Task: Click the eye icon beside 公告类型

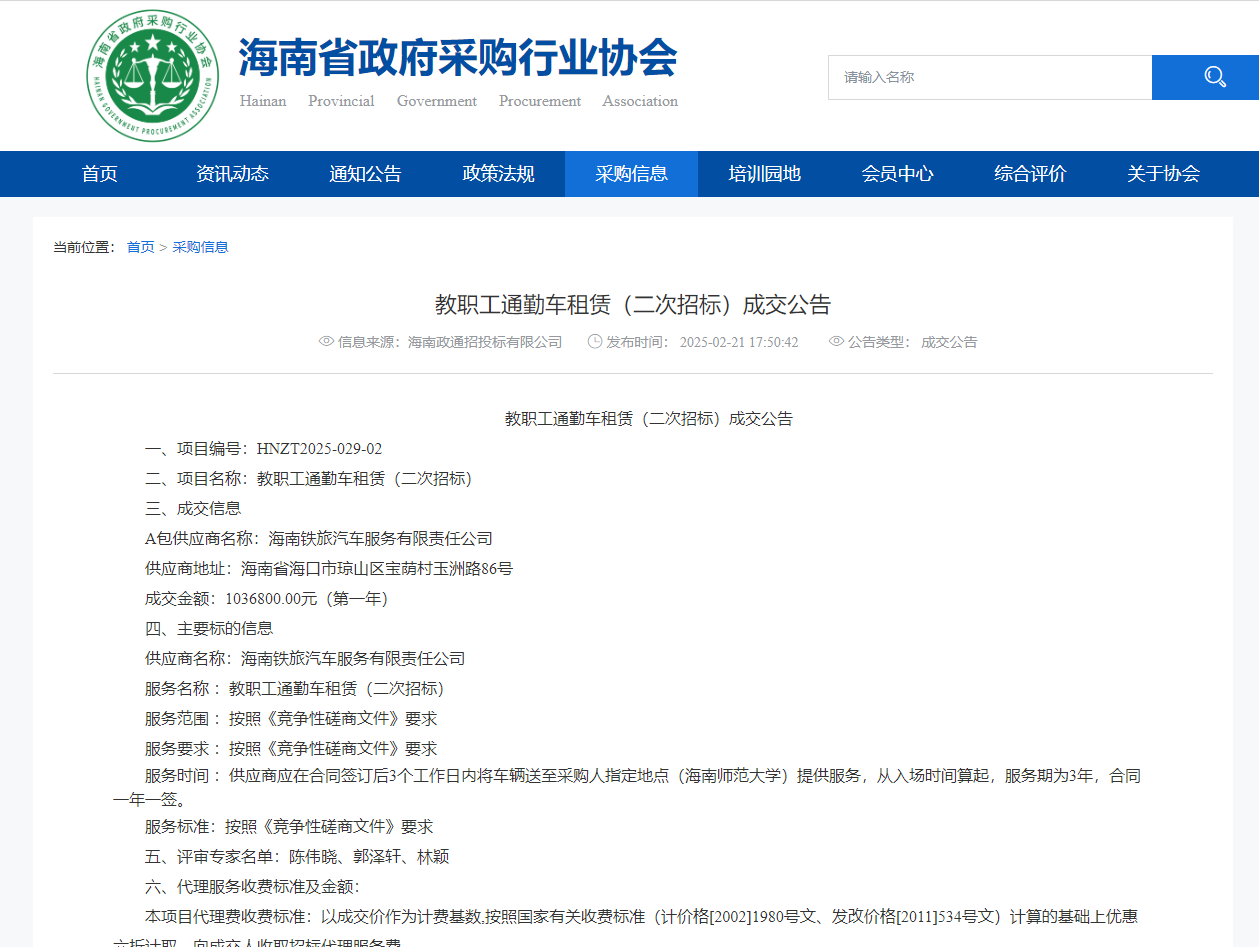Action: pyautogui.click(x=836, y=342)
